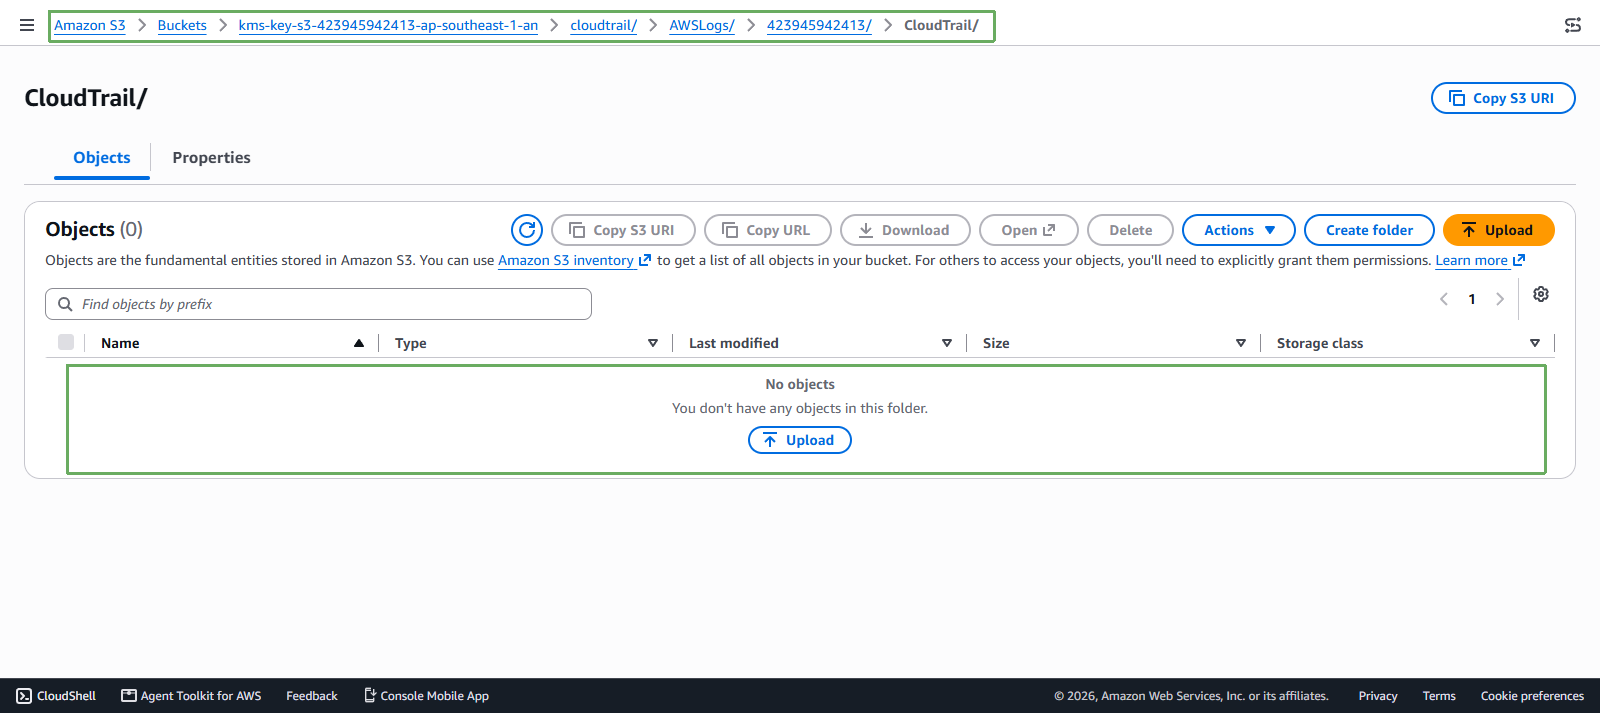The height and width of the screenshot is (713, 1600).
Task: Open Buckets breadcrumb link
Action: (182, 25)
